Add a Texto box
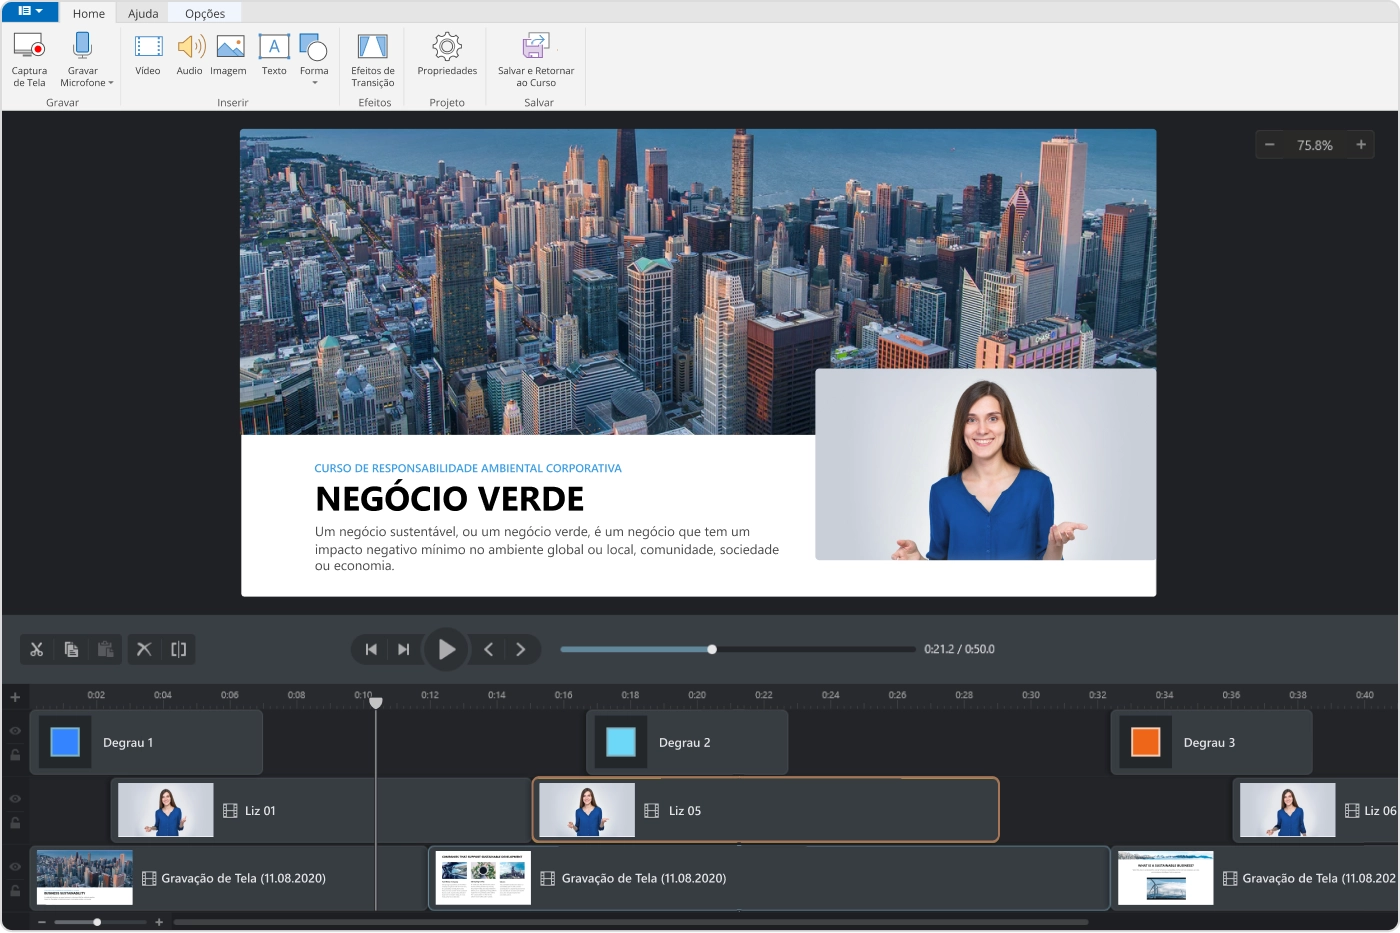The height and width of the screenshot is (933, 1400). 274,47
